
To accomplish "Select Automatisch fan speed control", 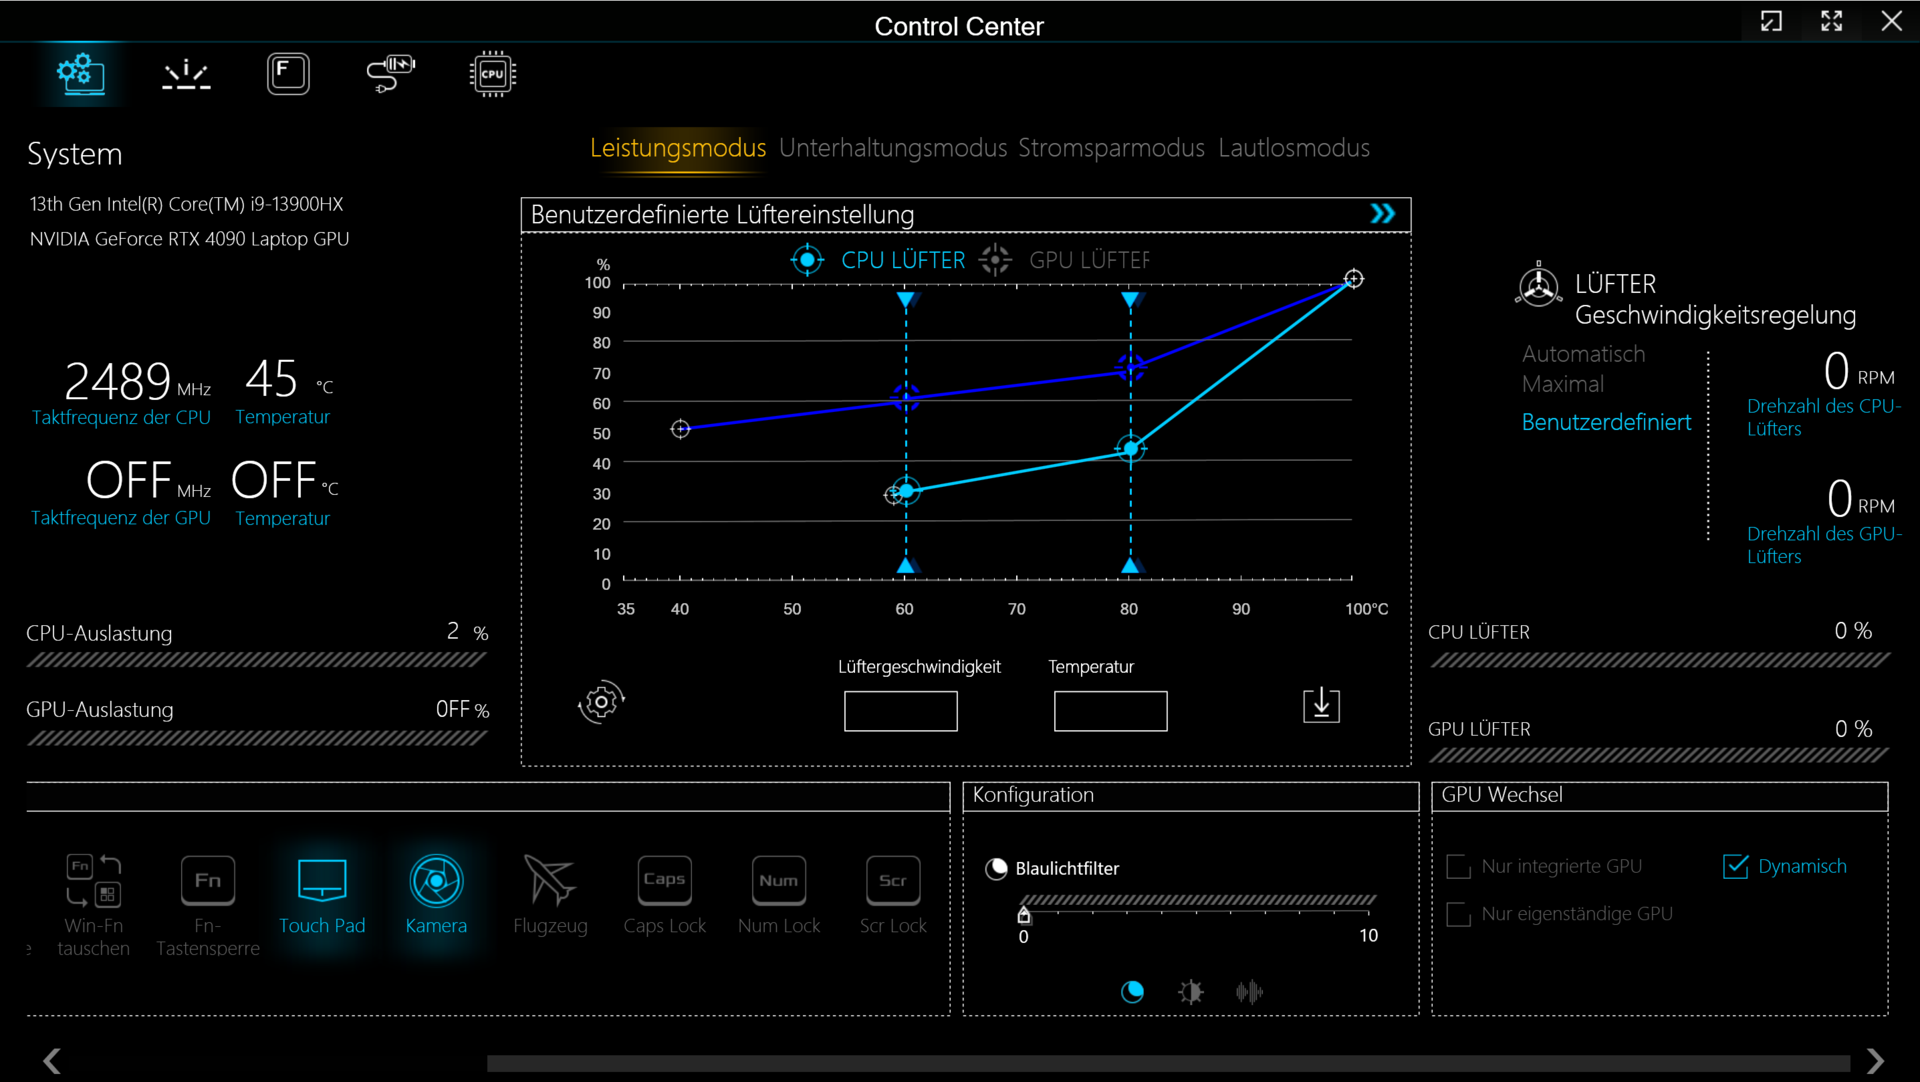I will tap(1583, 354).
